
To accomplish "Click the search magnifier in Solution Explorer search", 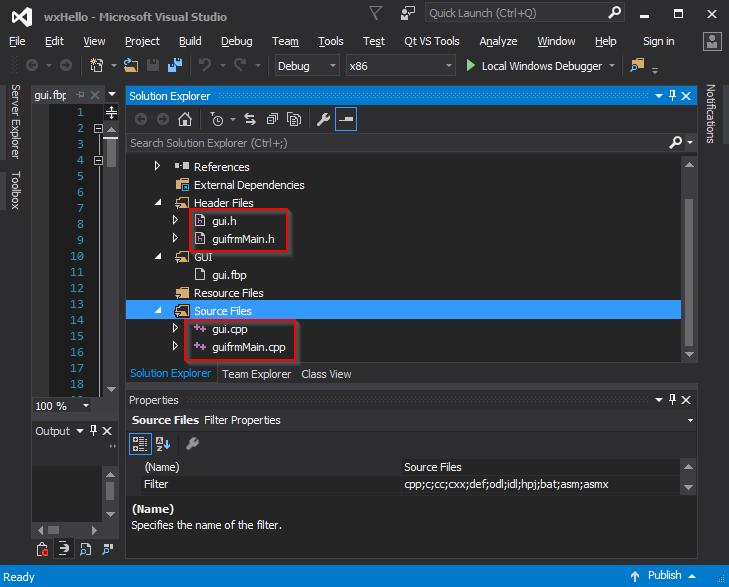I will 675,142.
